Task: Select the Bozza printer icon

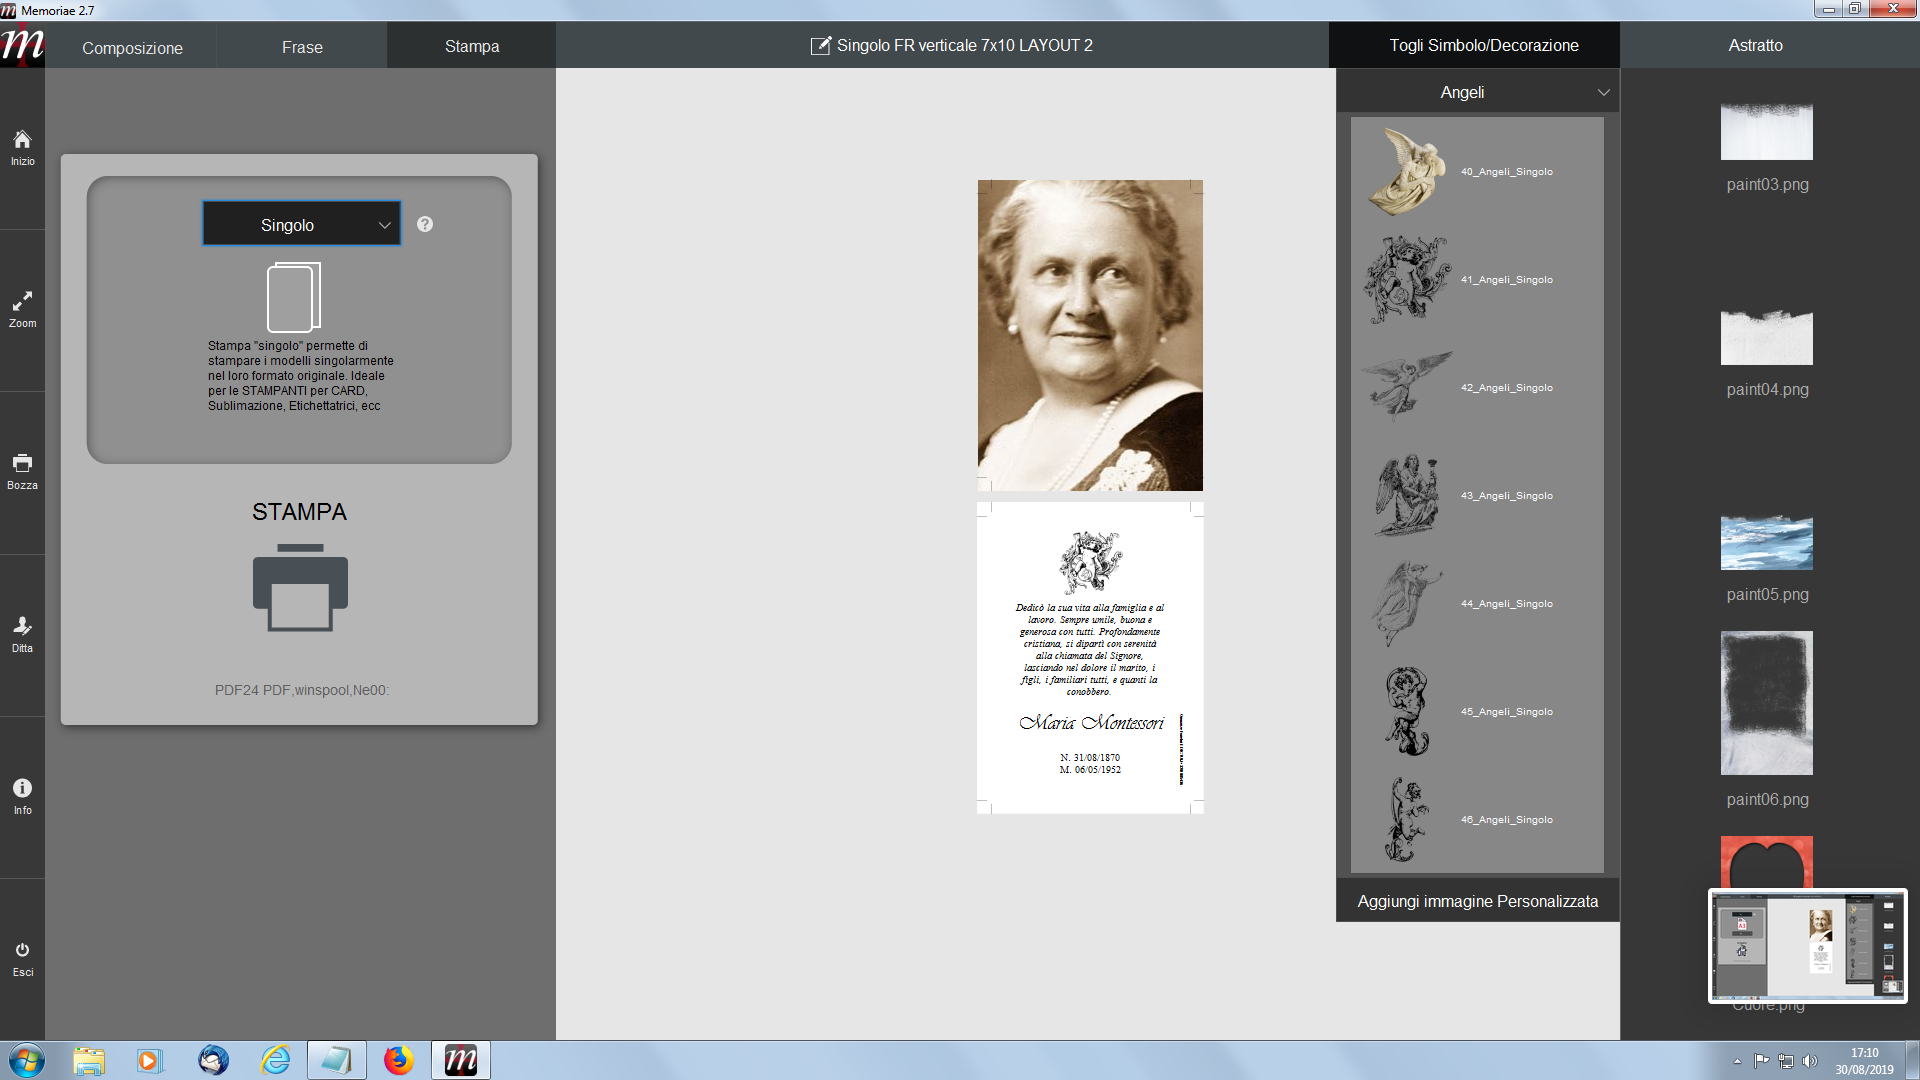Action: coord(22,463)
